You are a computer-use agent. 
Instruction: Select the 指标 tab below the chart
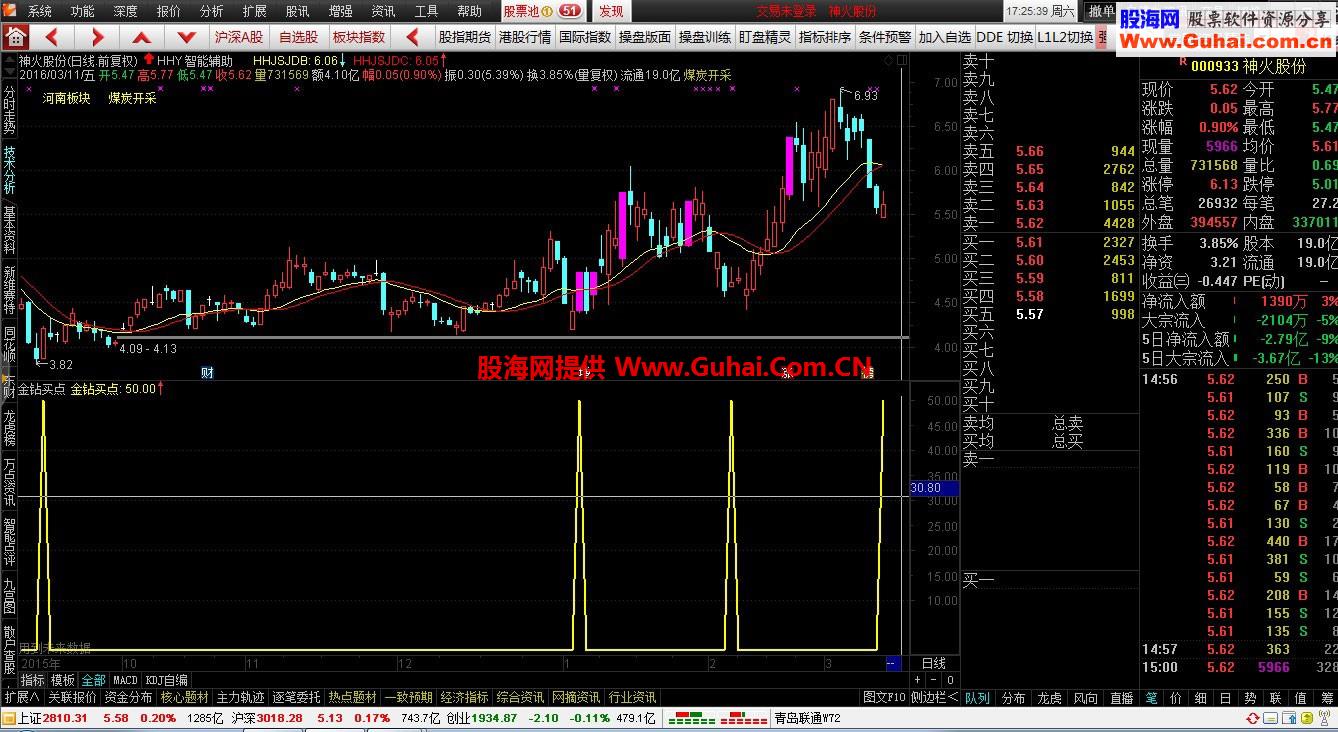33,680
